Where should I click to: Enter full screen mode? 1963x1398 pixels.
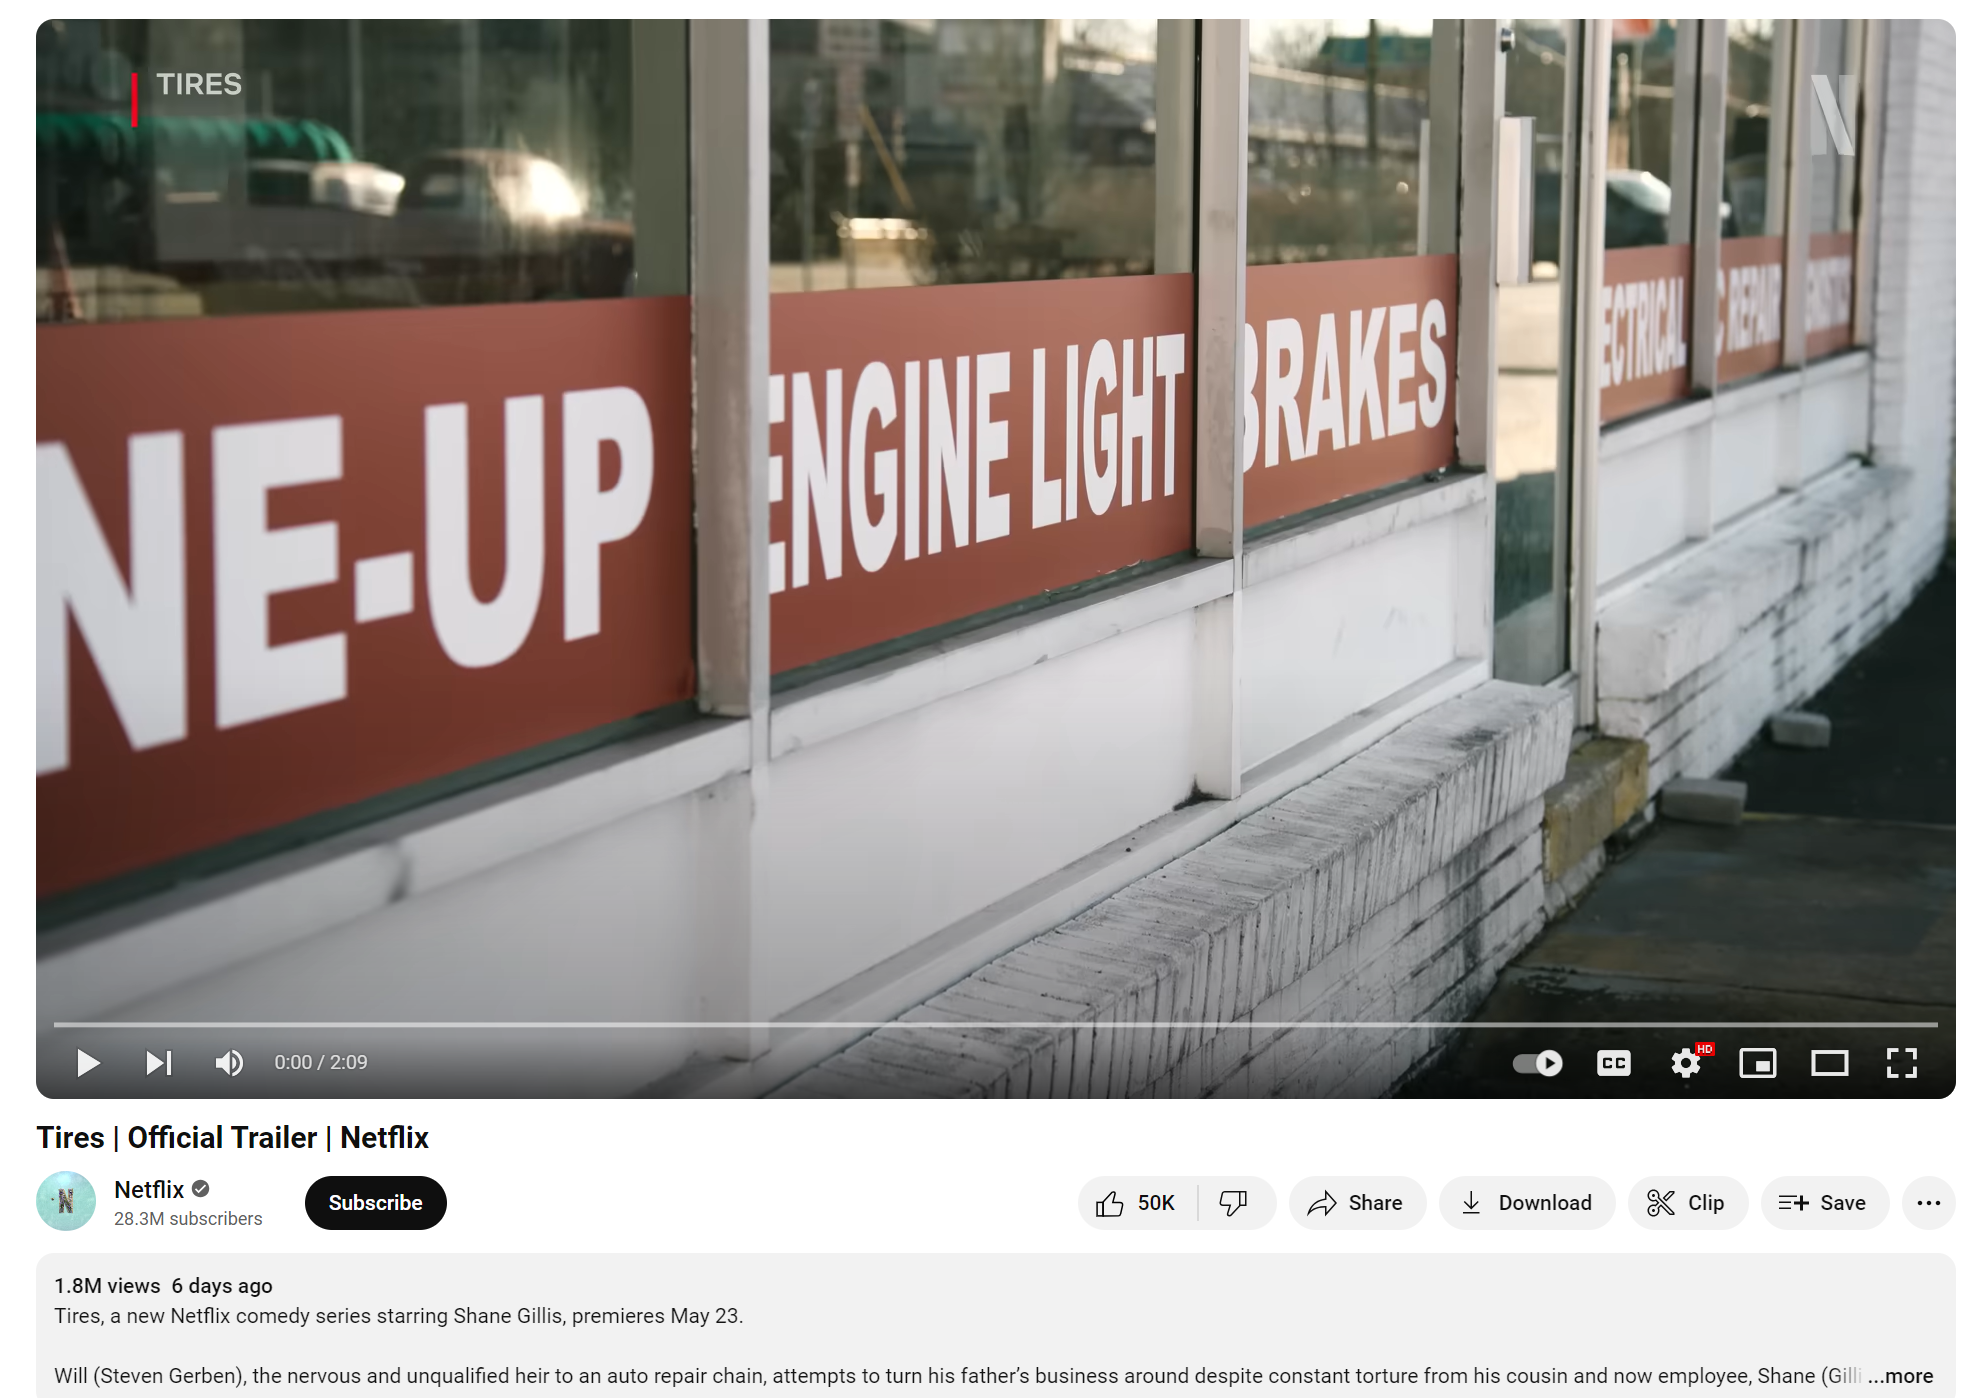point(1901,1062)
